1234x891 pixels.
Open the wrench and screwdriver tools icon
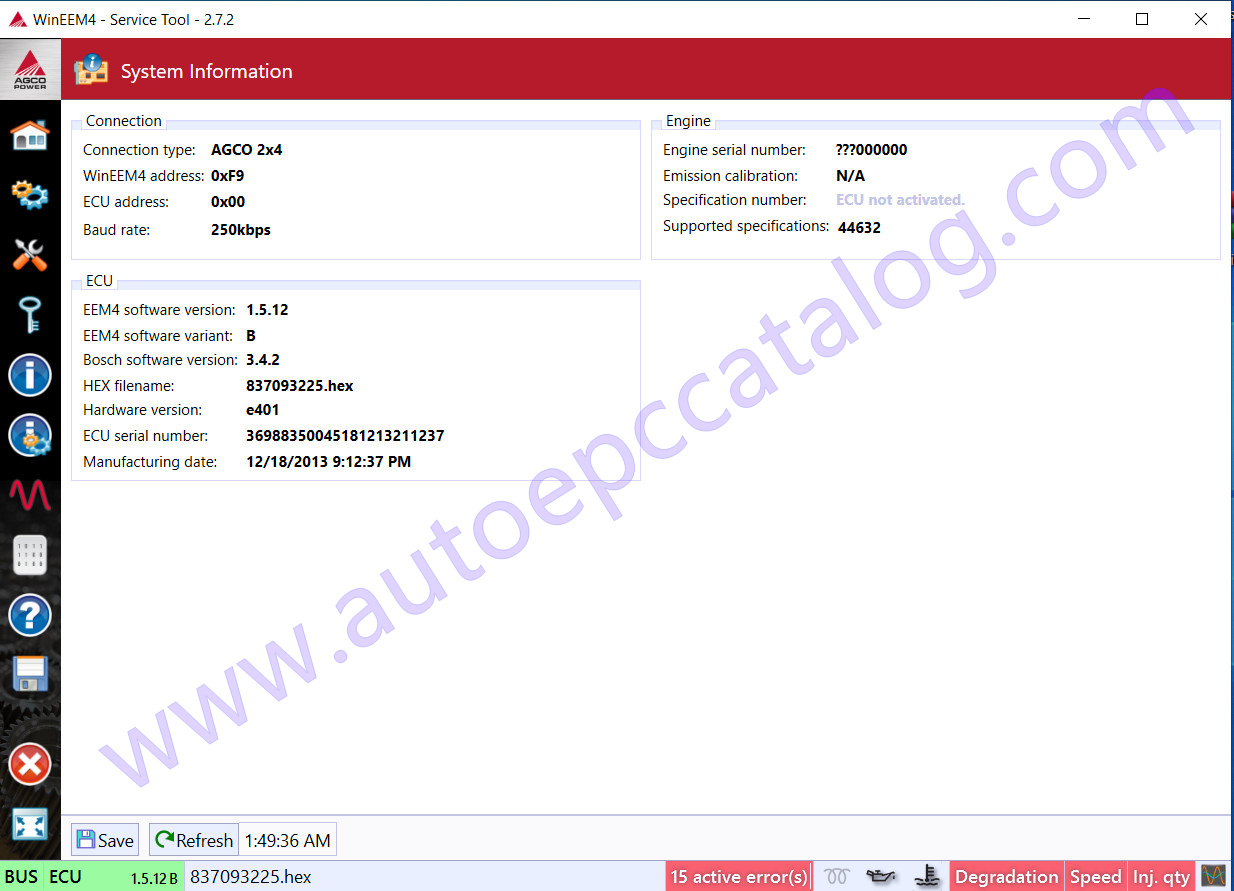pos(30,254)
